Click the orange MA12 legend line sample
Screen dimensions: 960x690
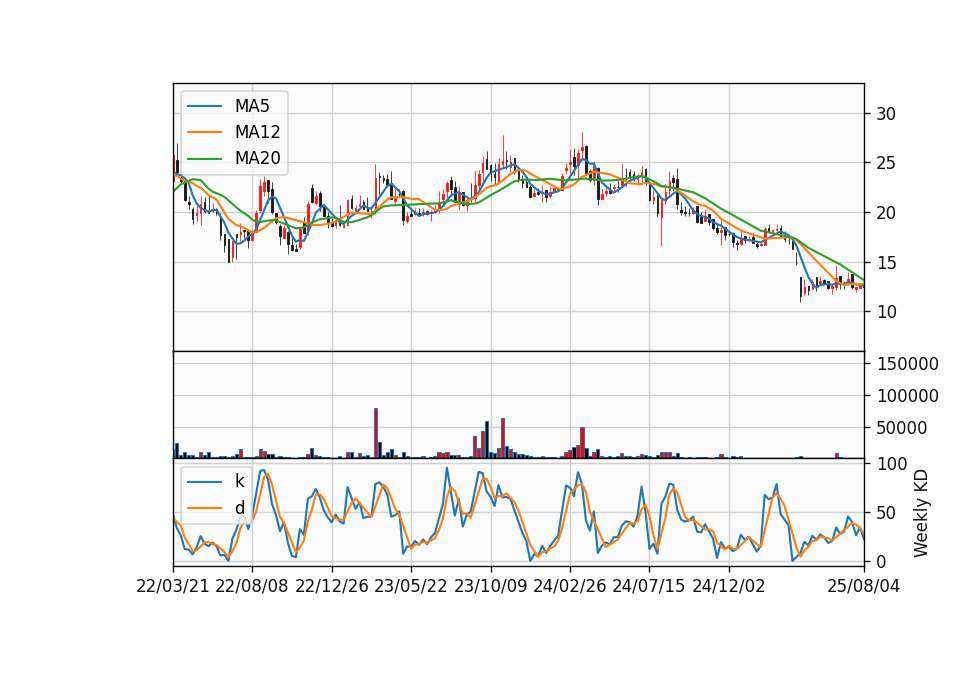tap(204, 132)
